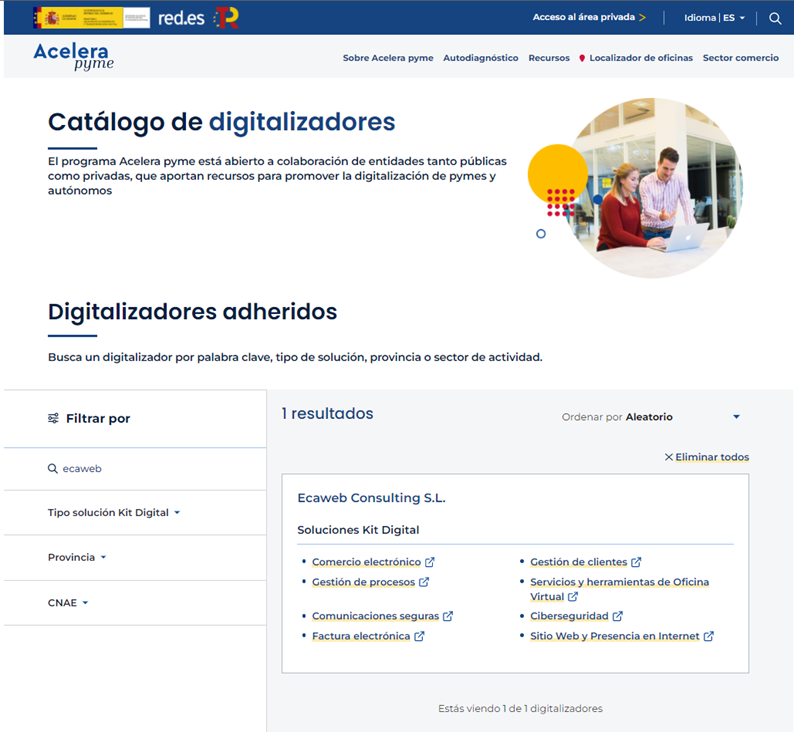This screenshot has height=732, width=794.
Task: Click the red.es logo
Action: point(181,18)
